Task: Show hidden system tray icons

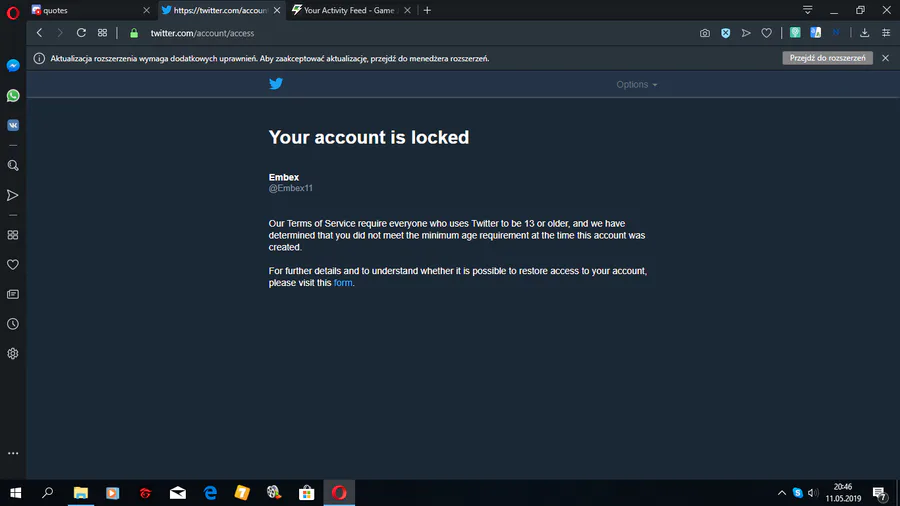Action: 782,493
